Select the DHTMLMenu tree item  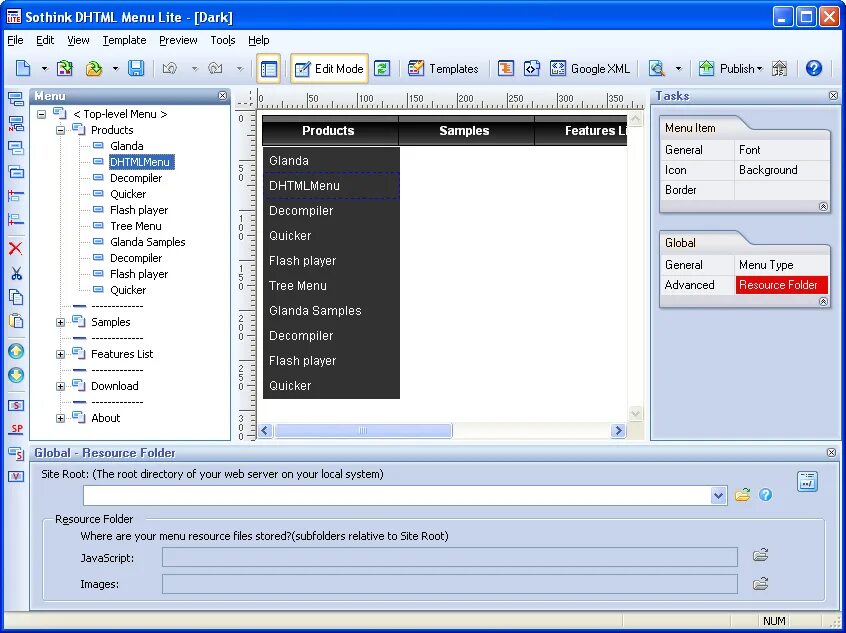click(141, 162)
